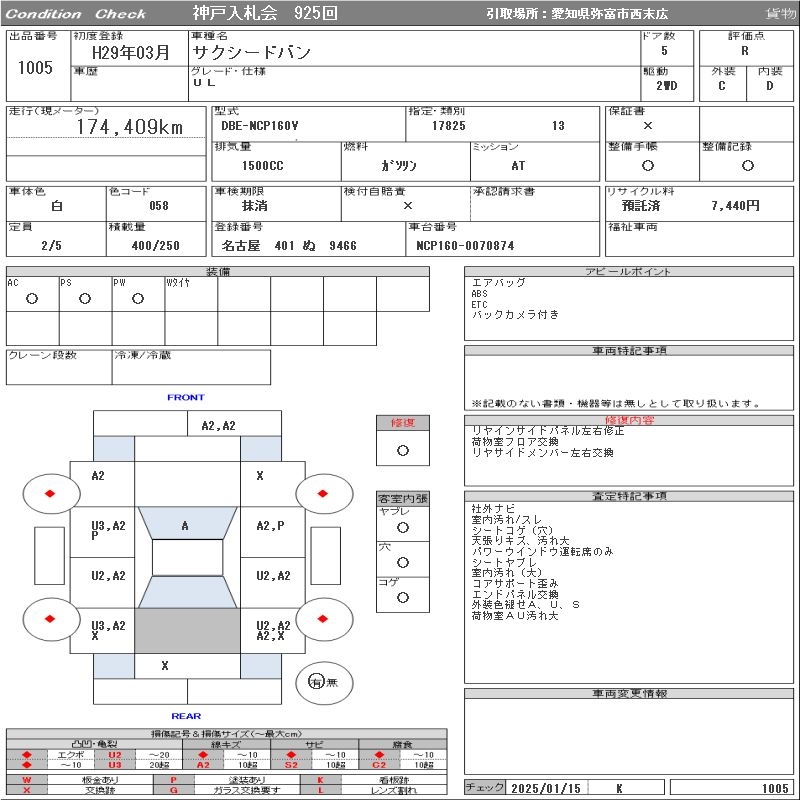
Task: Select the rear bumper panel marked X
Action: (165, 666)
